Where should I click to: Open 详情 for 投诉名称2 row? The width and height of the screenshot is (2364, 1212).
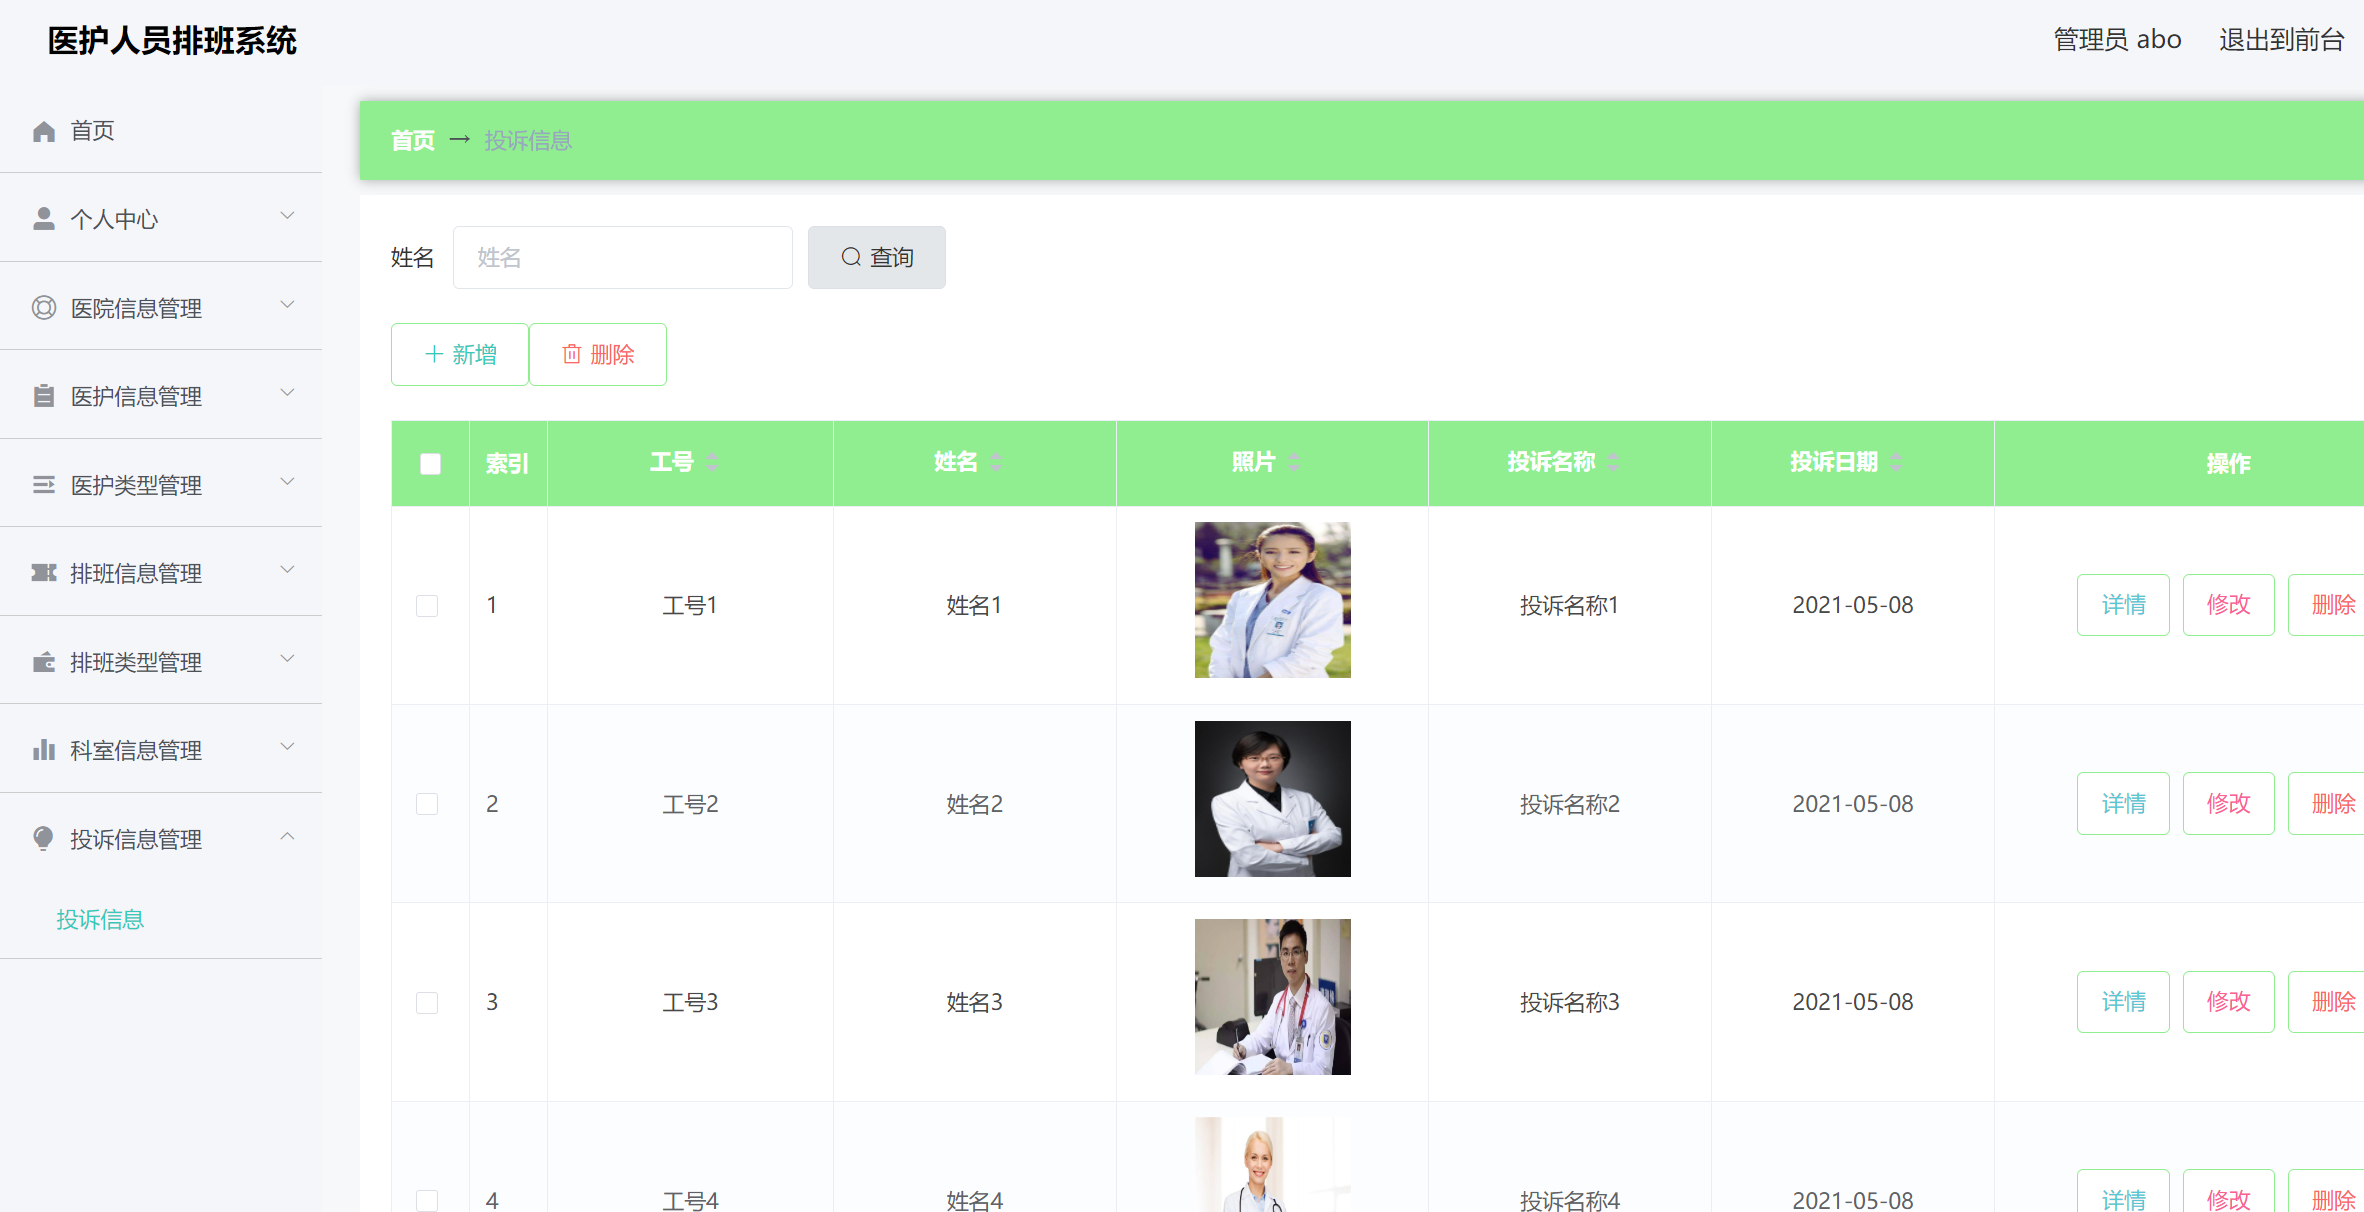[x=2122, y=803]
